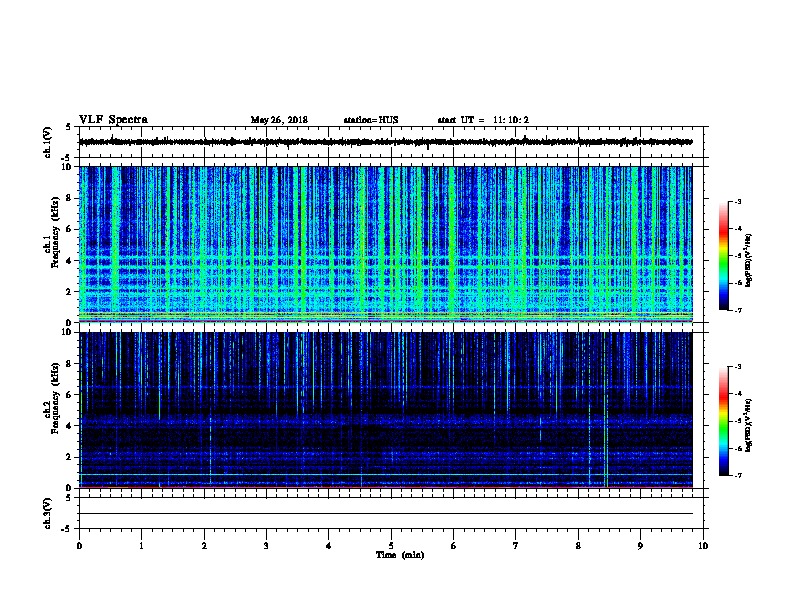Image resolution: width=792 pixels, height=612 pixels.
Task: Click the upper PSD color bar
Action: 723,256
